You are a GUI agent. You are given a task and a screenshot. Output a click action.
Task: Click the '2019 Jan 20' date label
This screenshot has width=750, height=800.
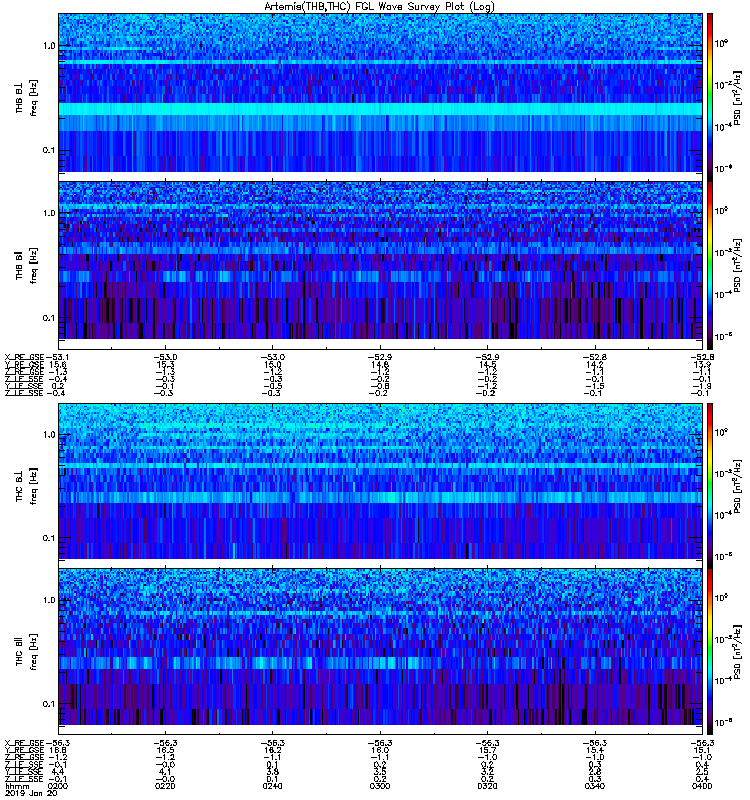30,793
